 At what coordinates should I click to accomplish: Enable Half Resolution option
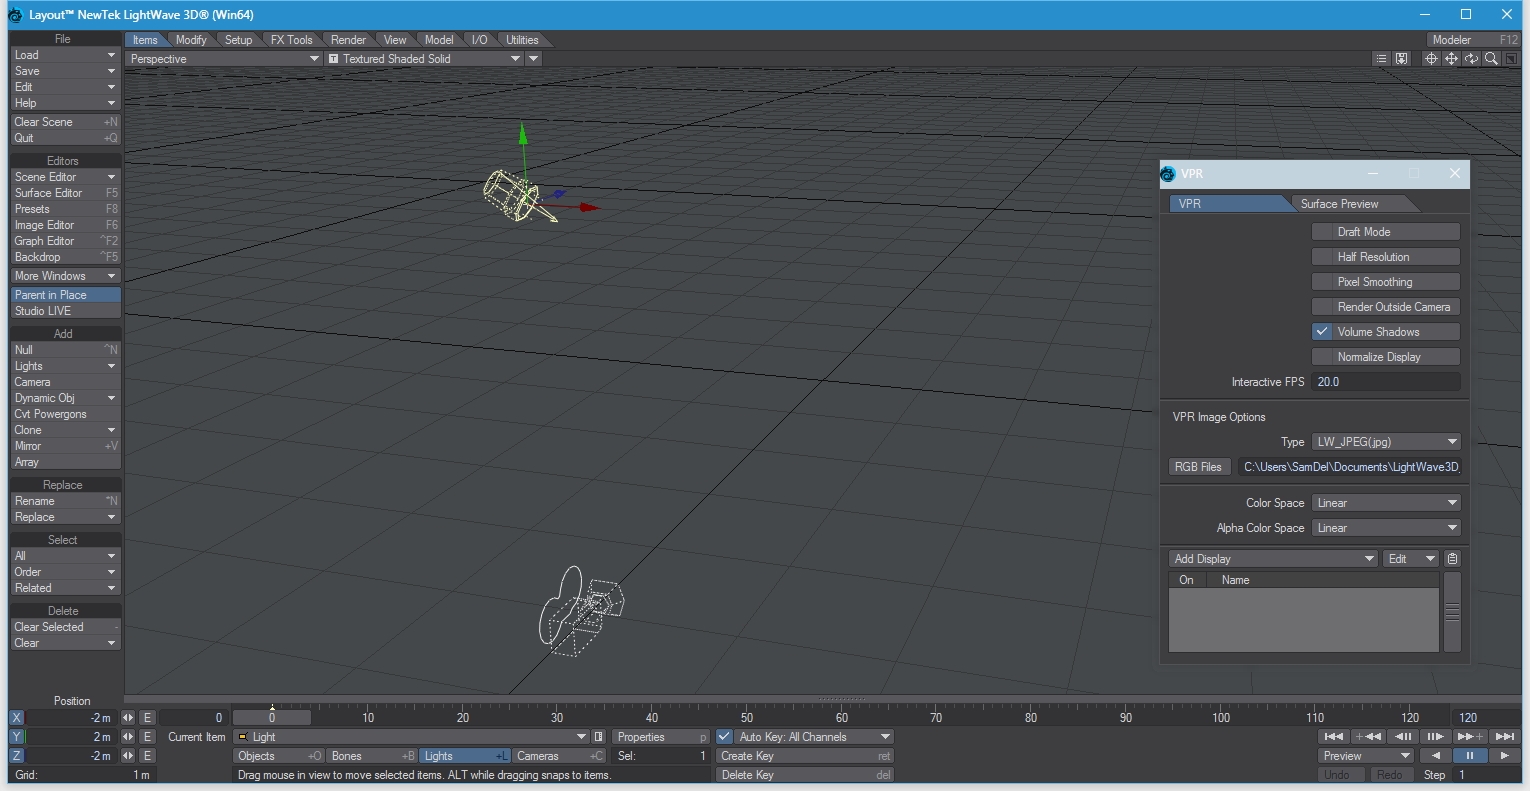(x=1385, y=257)
